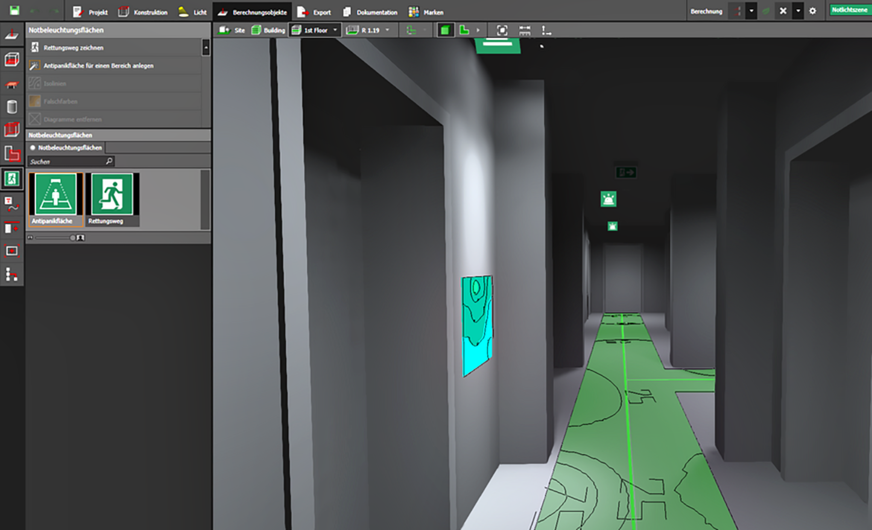The image size is (872, 530).
Task: Click the search magnifier icon
Action: (109, 160)
